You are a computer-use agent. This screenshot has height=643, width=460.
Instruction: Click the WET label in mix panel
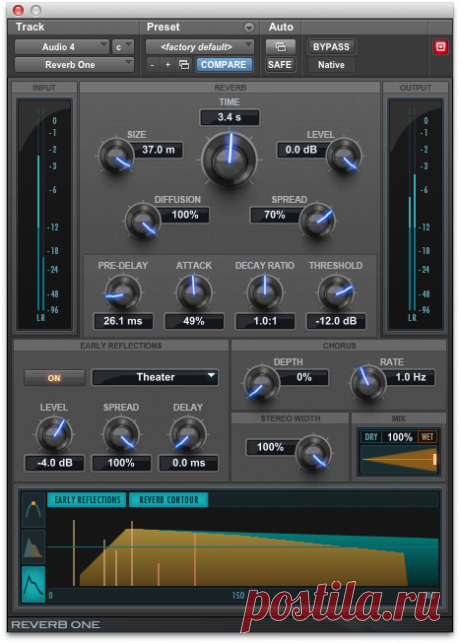click(427, 437)
